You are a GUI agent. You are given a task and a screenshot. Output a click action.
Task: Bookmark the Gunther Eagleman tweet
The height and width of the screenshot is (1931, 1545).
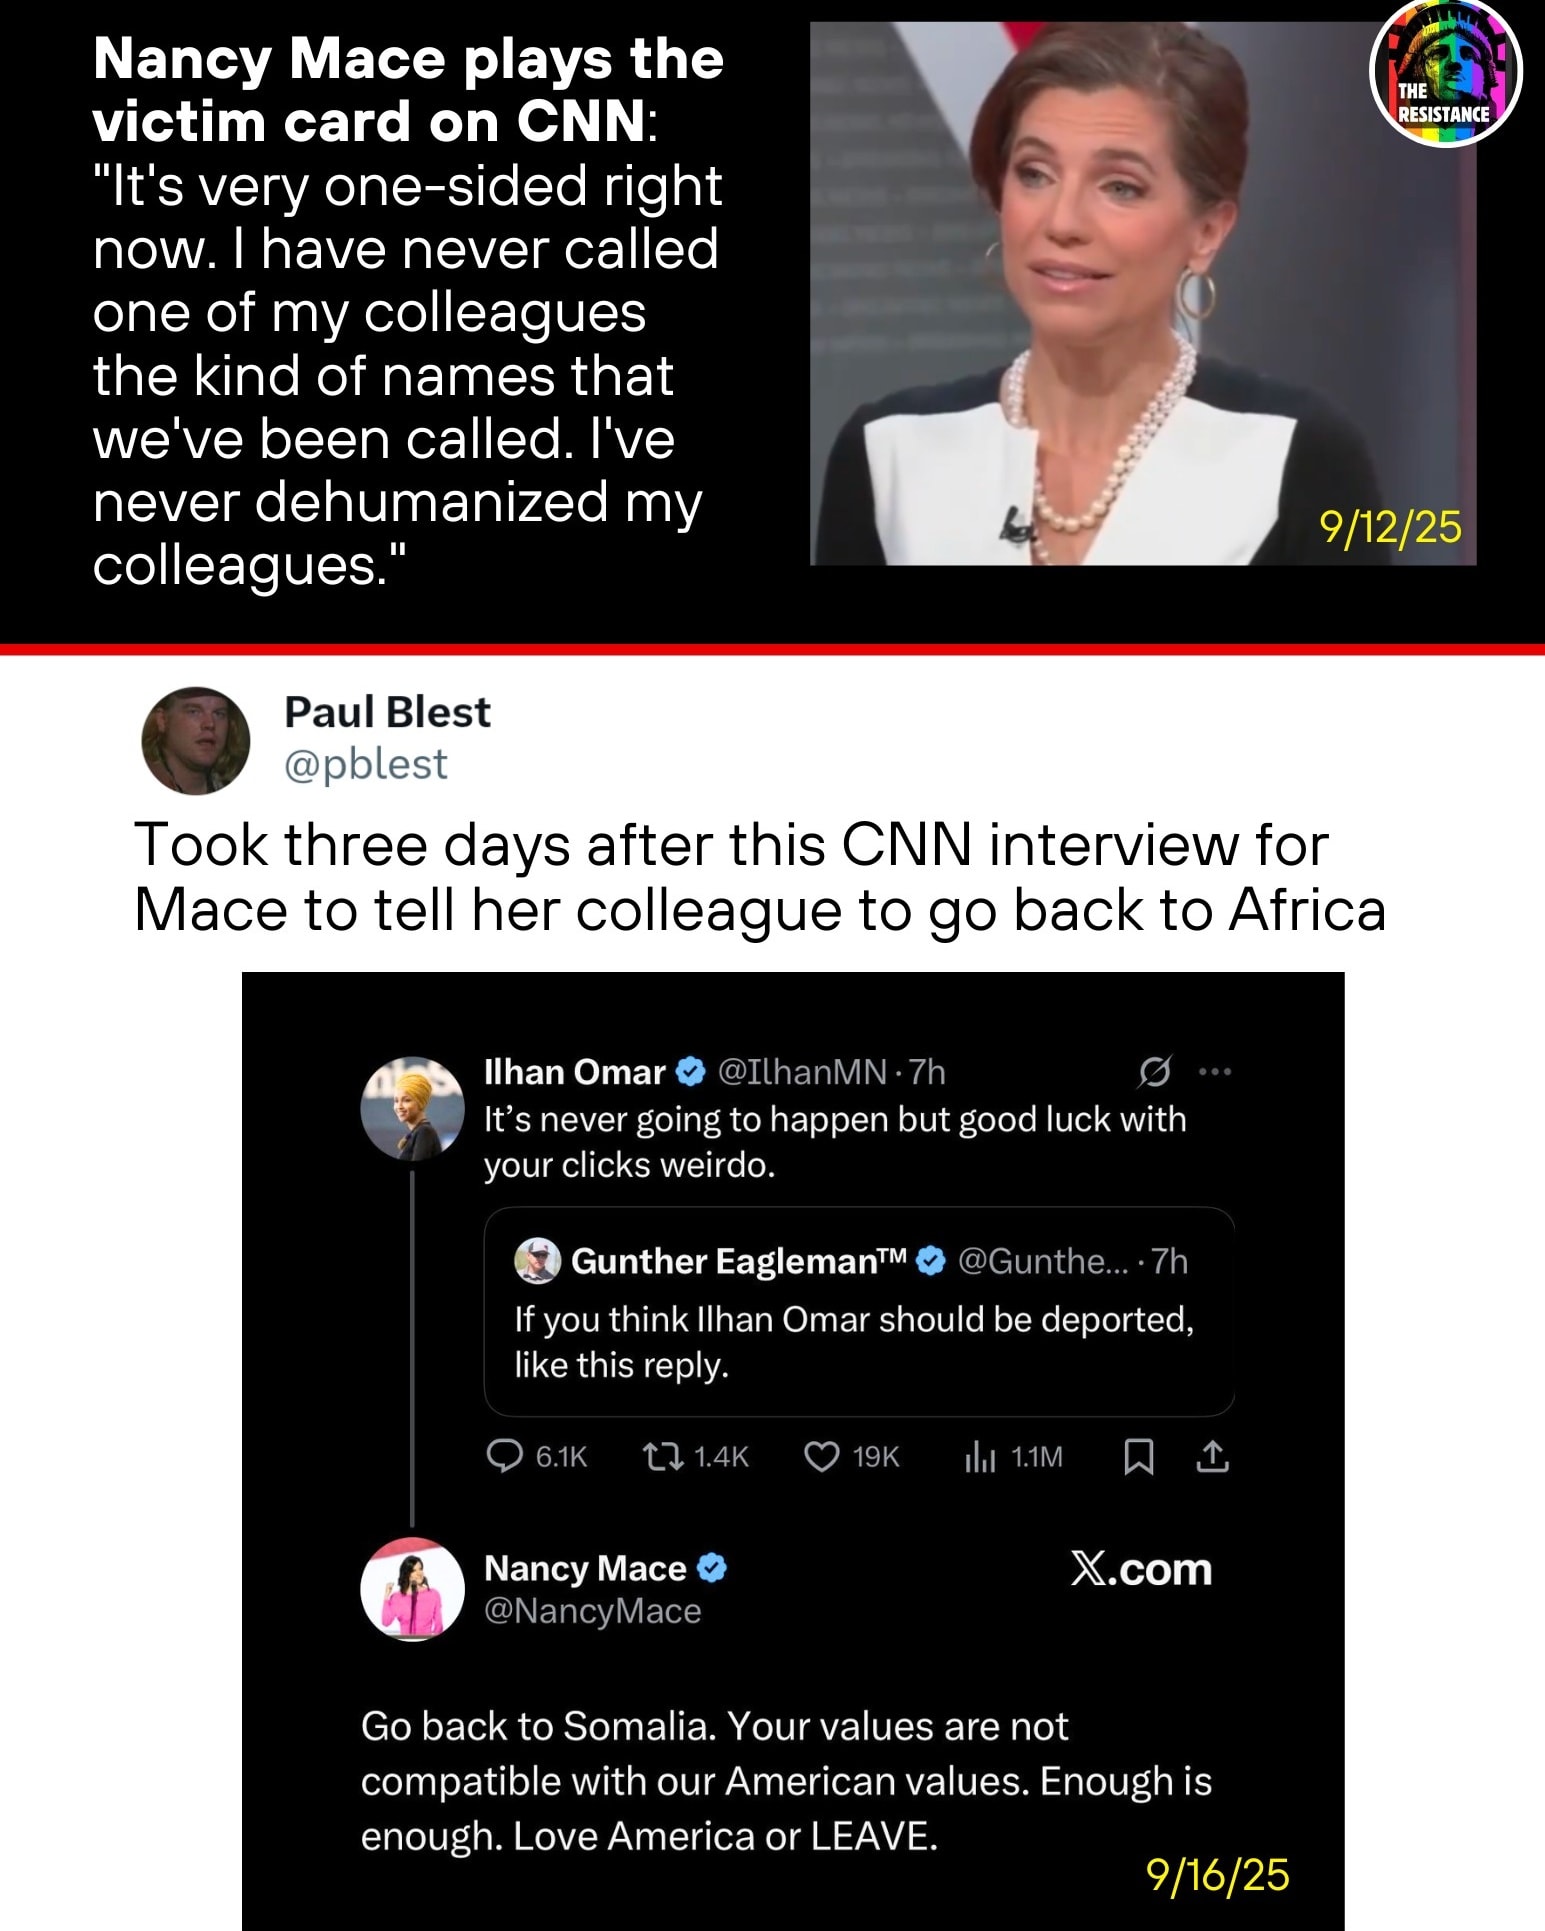tap(1141, 1455)
